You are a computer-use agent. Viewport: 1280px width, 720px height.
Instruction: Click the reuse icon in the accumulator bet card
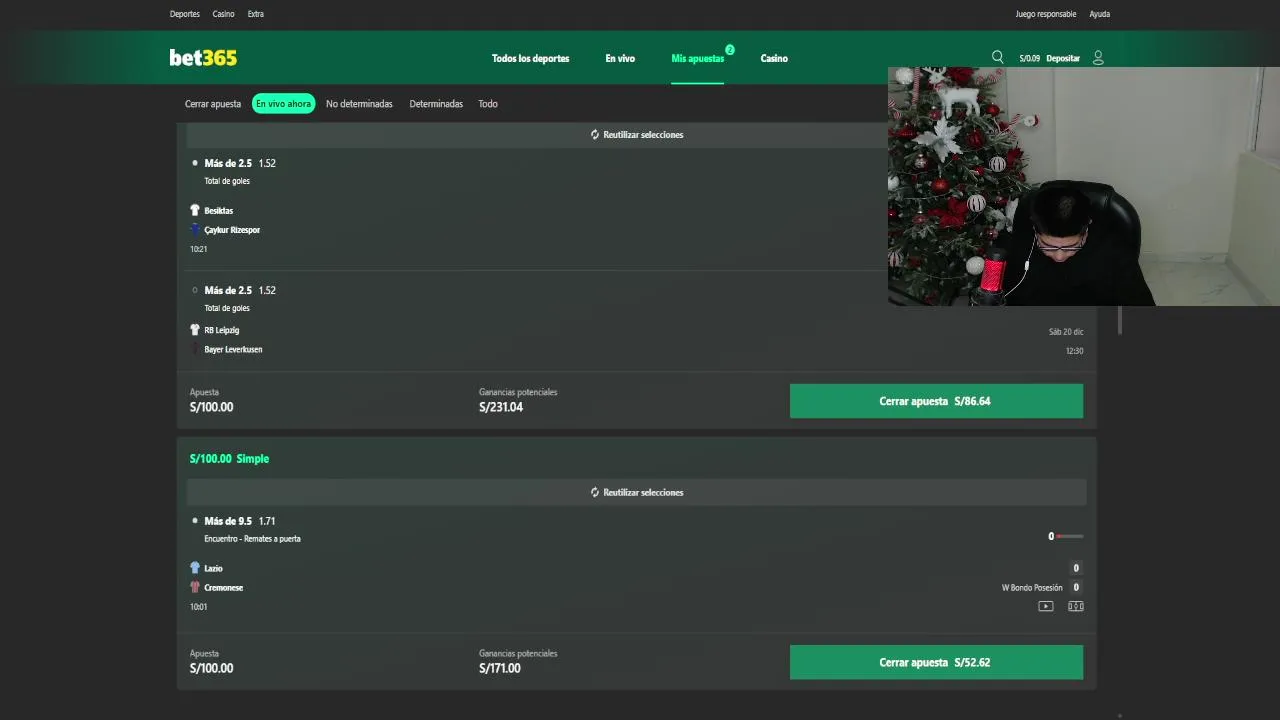point(595,134)
